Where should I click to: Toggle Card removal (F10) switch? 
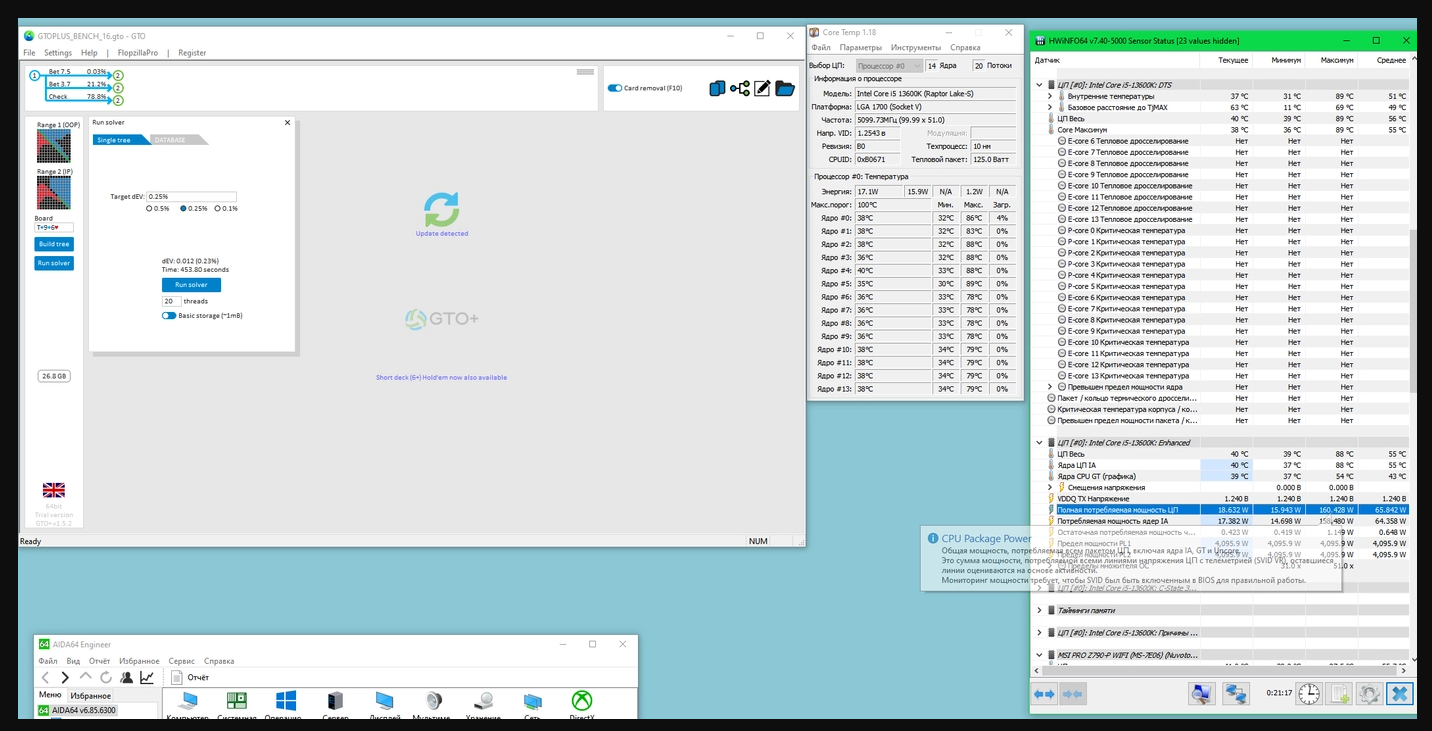coord(615,88)
